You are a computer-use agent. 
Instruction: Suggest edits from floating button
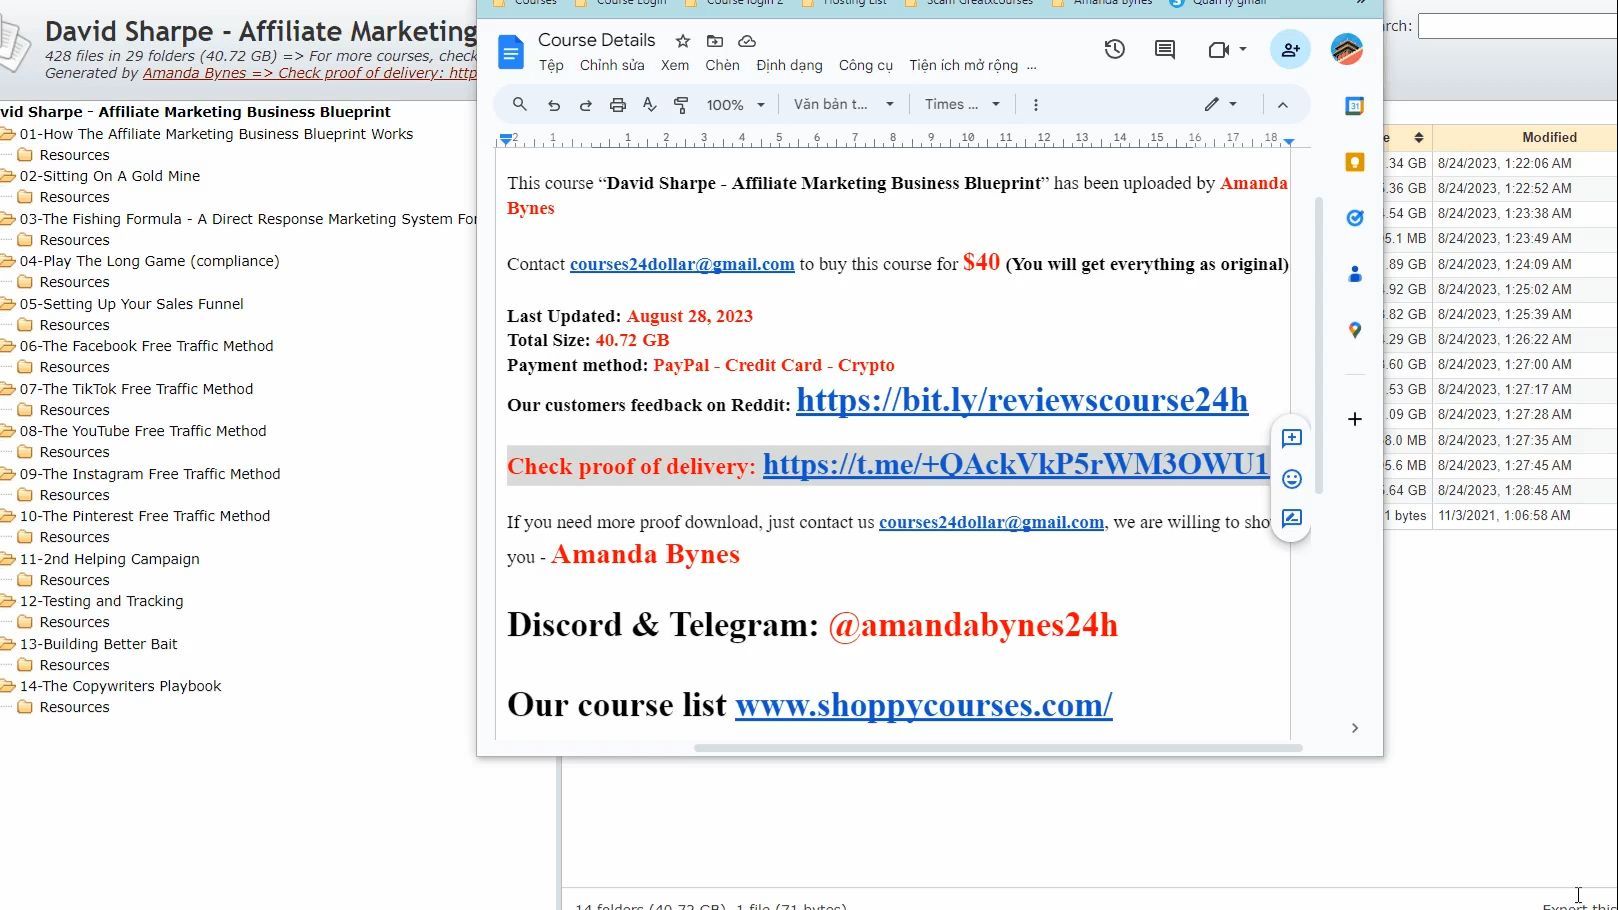[x=1292, y=519]
